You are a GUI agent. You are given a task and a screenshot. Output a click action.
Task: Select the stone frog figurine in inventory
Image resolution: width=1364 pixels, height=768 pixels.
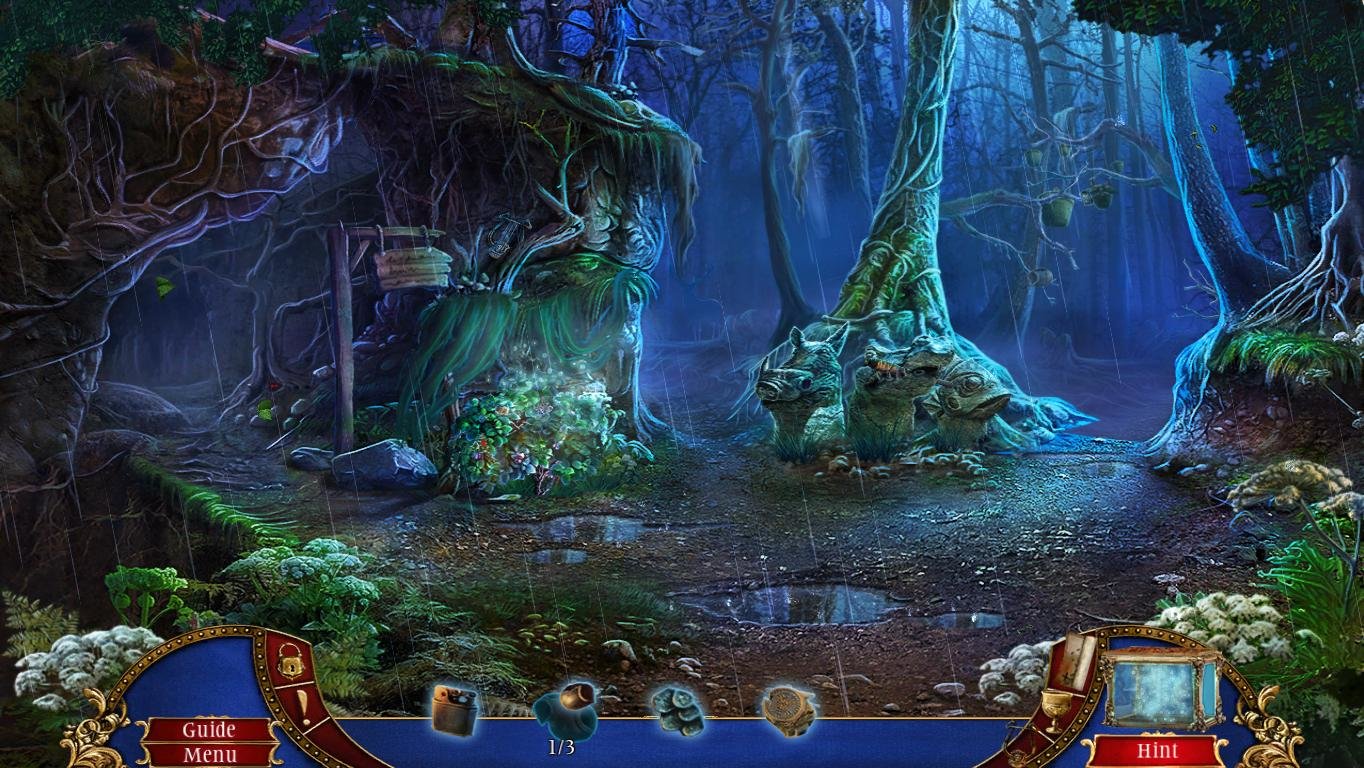coord(679,711)
